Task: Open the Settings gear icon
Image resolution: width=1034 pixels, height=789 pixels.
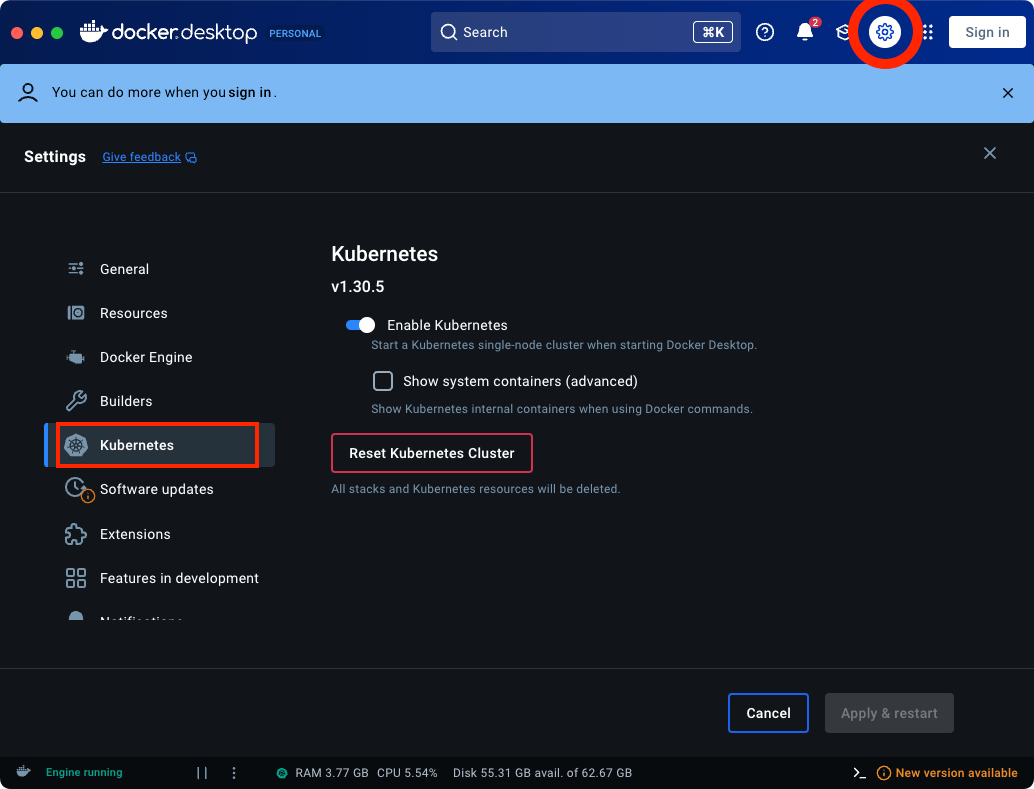Action: 884,32
